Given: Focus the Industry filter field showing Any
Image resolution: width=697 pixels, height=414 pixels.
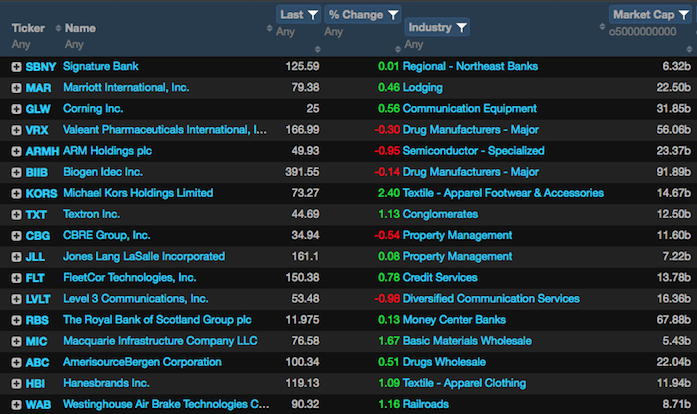Looking at the screenshot, I should [413, 44].
